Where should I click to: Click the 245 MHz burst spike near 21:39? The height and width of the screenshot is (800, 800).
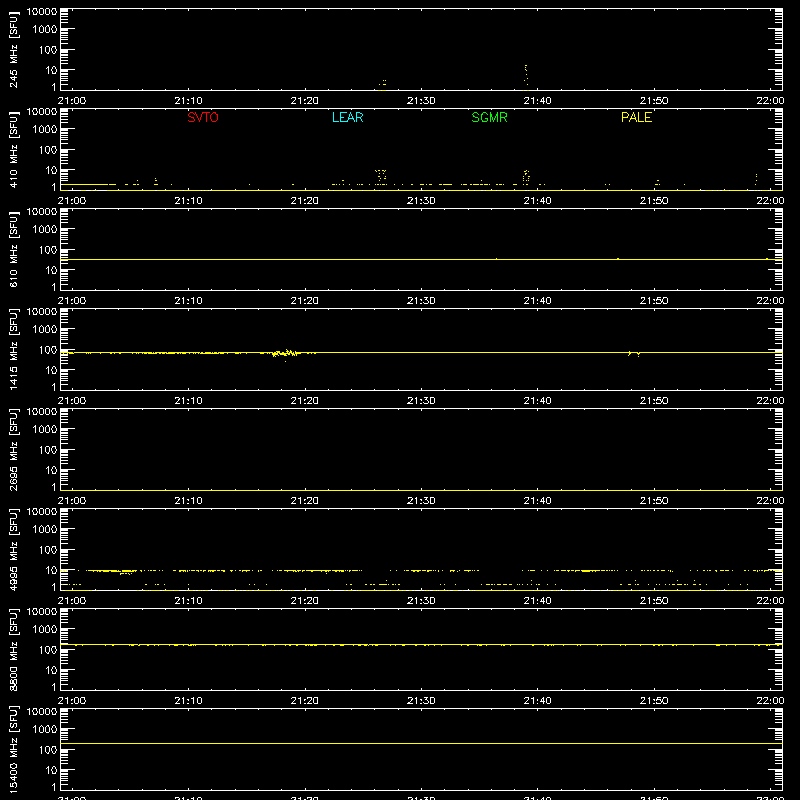(x=526, y=76)
